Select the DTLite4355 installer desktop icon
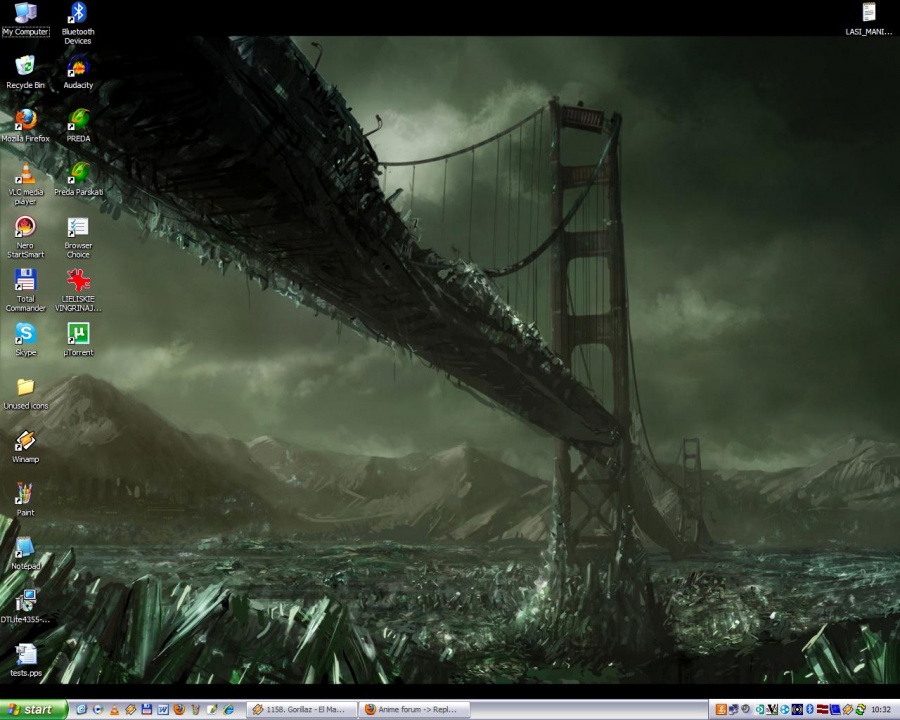 (25, 607)
